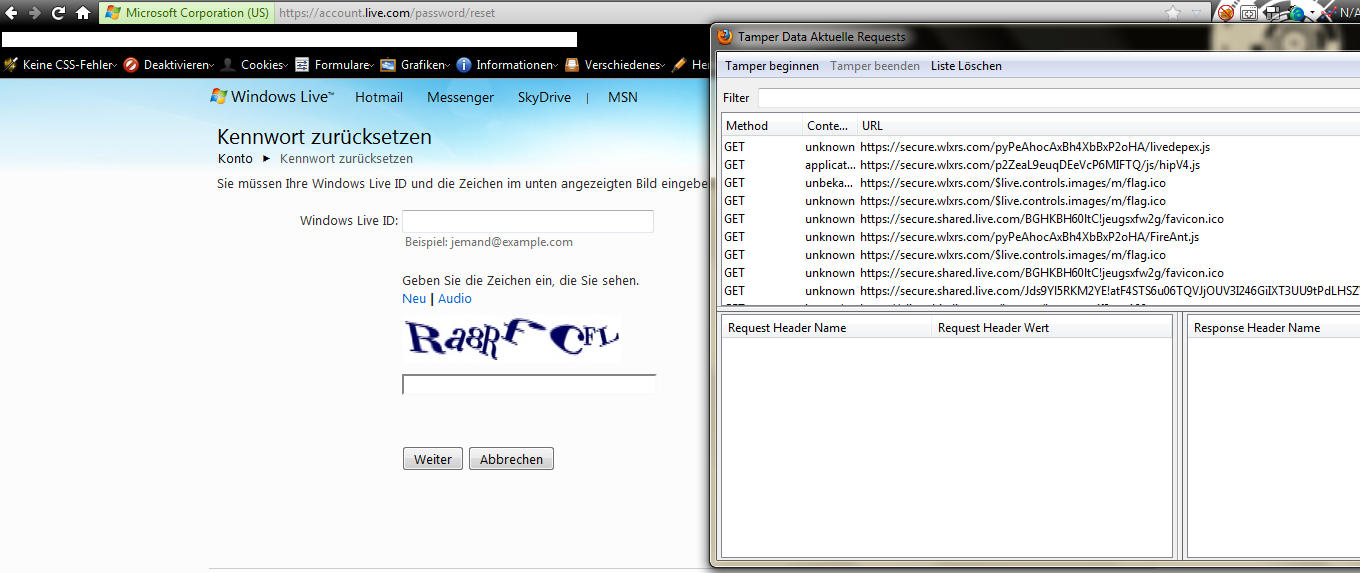Click the 'unbeka...' content type cell
Viewport: 1360px width, 573px height.
[830, 183]
